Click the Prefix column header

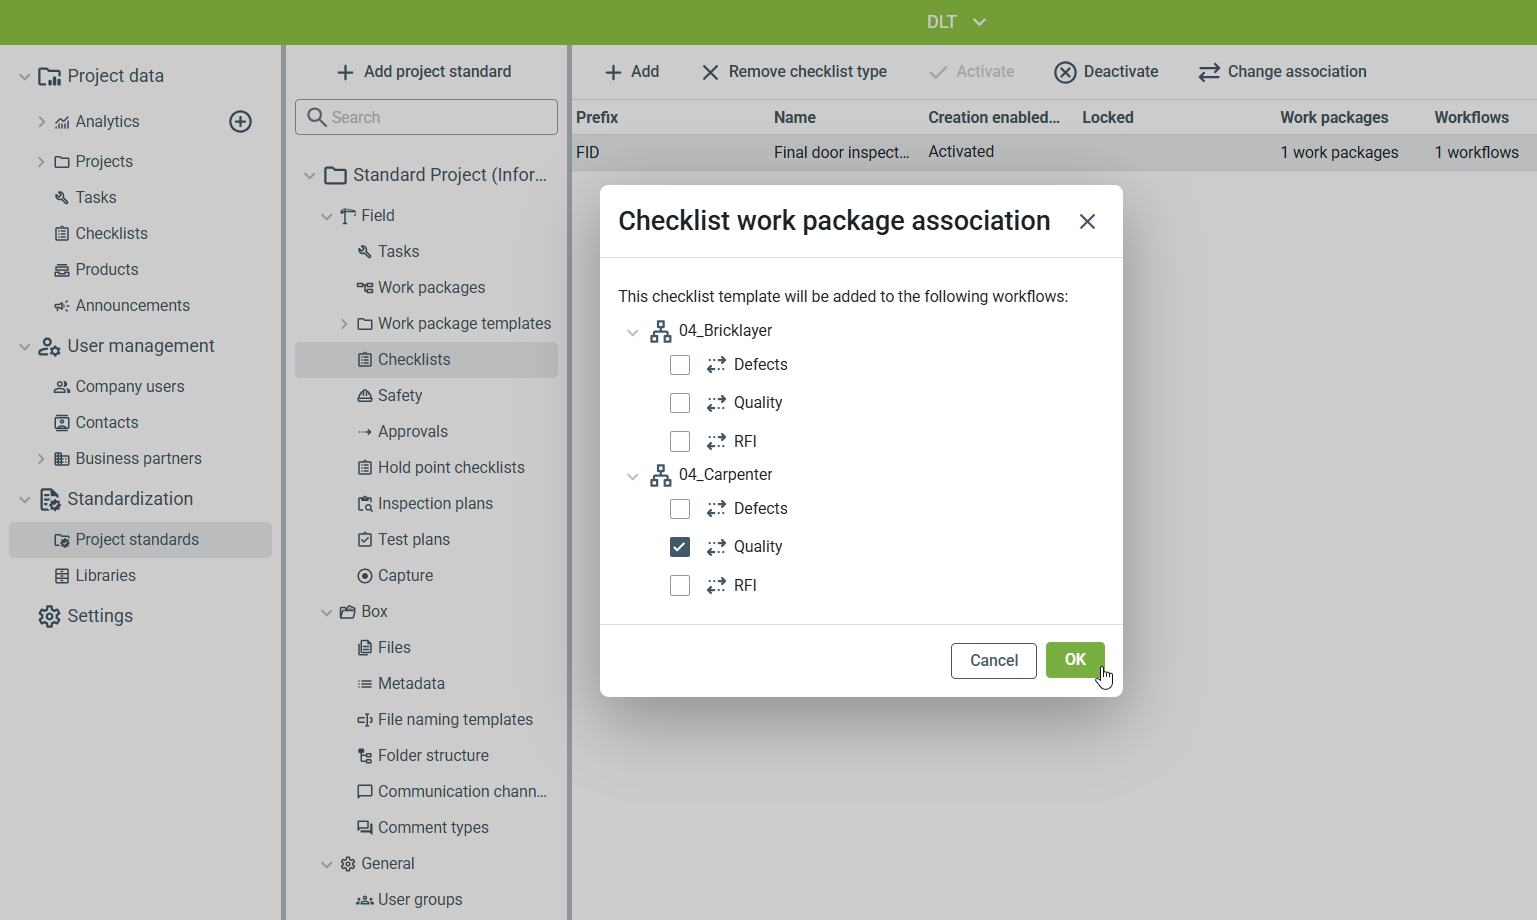click(597, 118)
